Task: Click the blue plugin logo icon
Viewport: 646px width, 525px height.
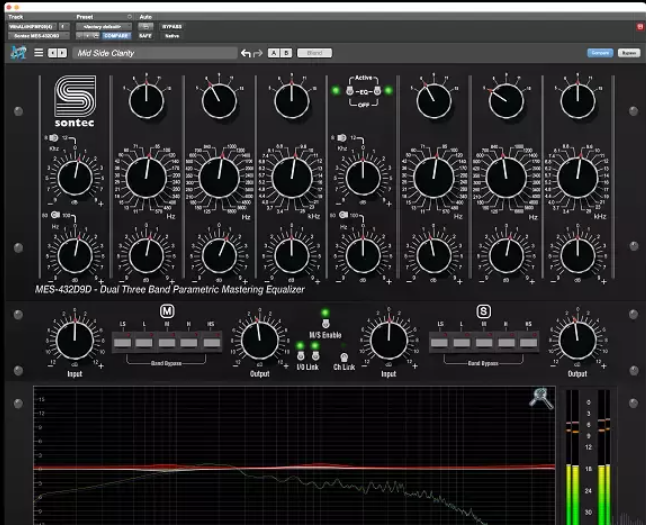Action: point(18,53)
